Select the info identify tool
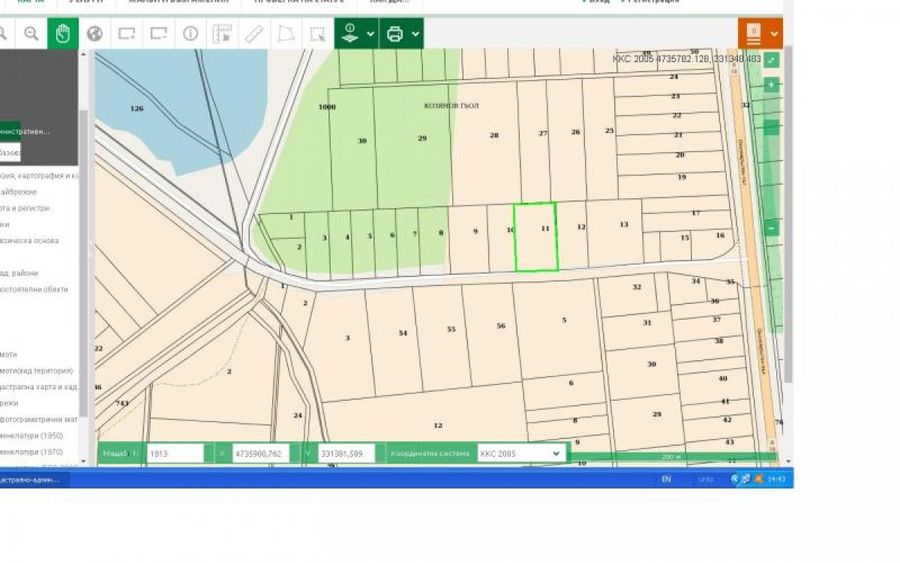 (190, 34)
